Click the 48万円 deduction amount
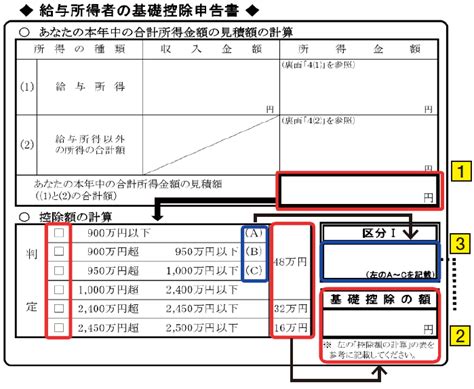The image size is (474, 389). pos(290,262)
